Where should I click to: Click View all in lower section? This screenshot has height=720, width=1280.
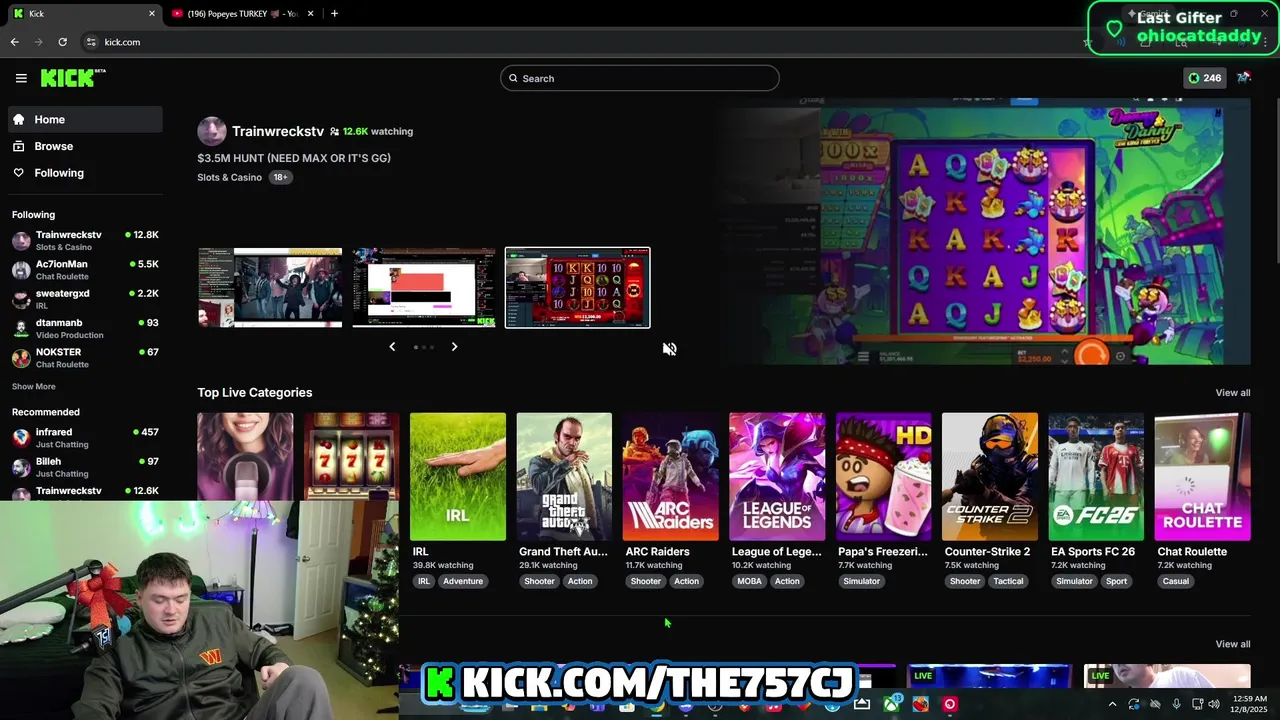click(1233, 644)
